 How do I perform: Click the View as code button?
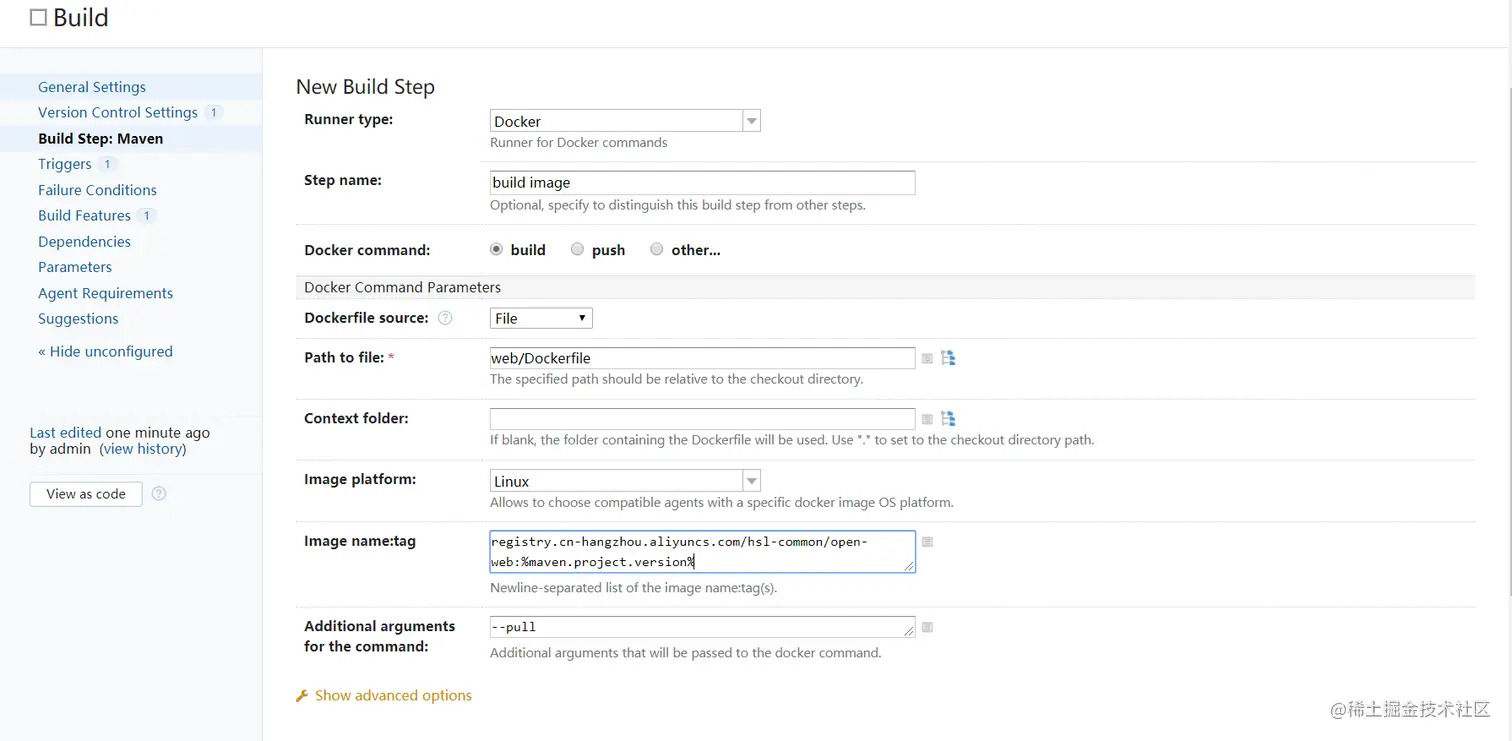point(86,494)
